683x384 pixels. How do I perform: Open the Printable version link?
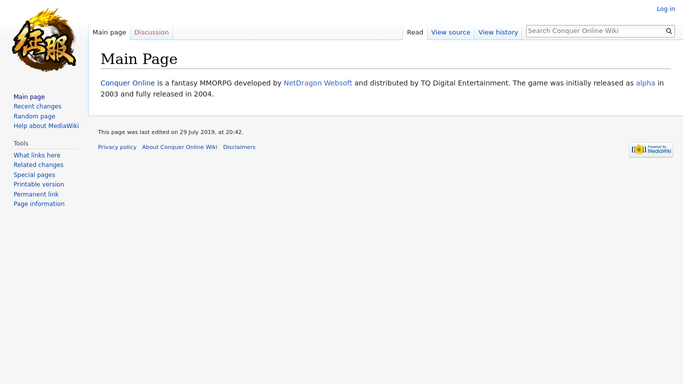pyautogui.click(x=38, y=184)
